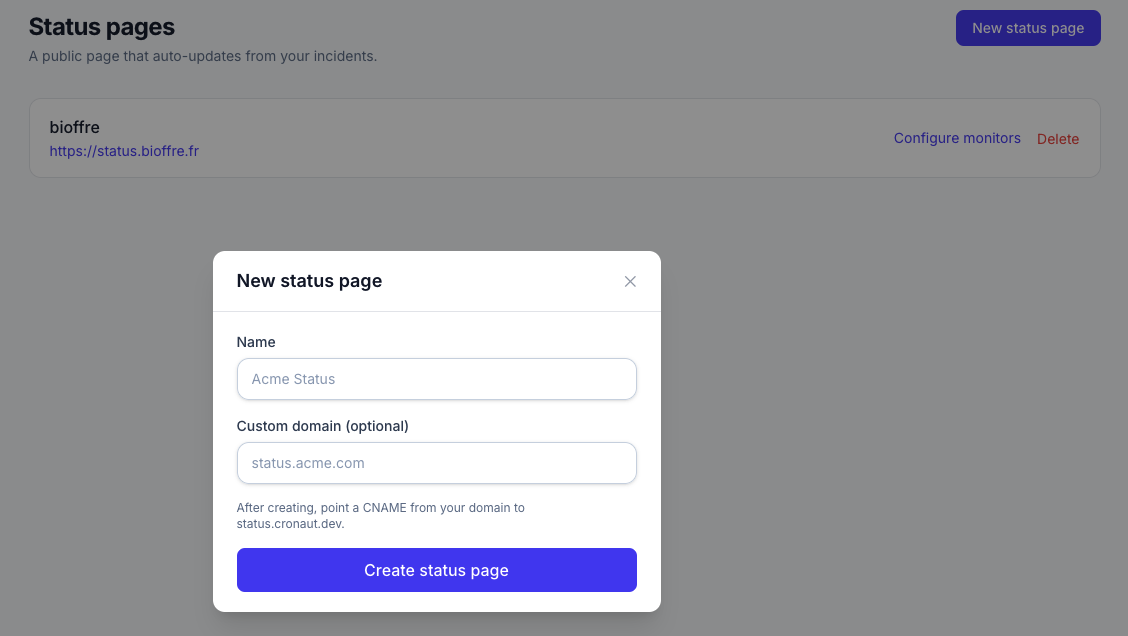The height and width of the screenshot is (636, 1128).
Task: Click the top-right New status page button
Action: (x=1028, y=28)
